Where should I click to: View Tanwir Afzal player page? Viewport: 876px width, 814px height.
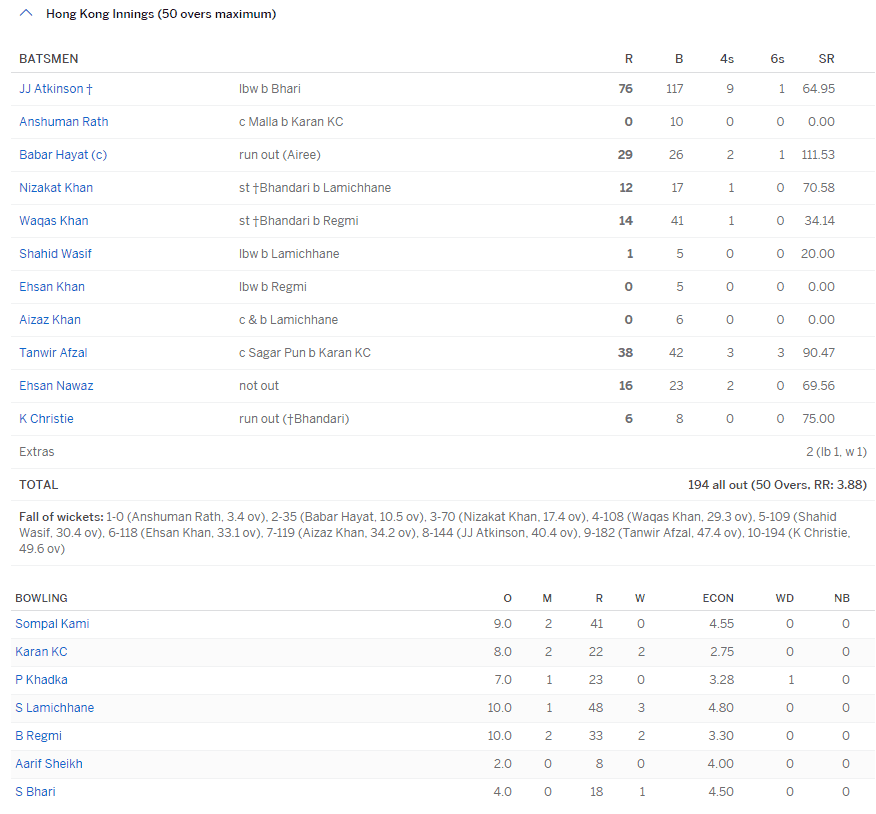pyautogui.click(x=53, y=353)
